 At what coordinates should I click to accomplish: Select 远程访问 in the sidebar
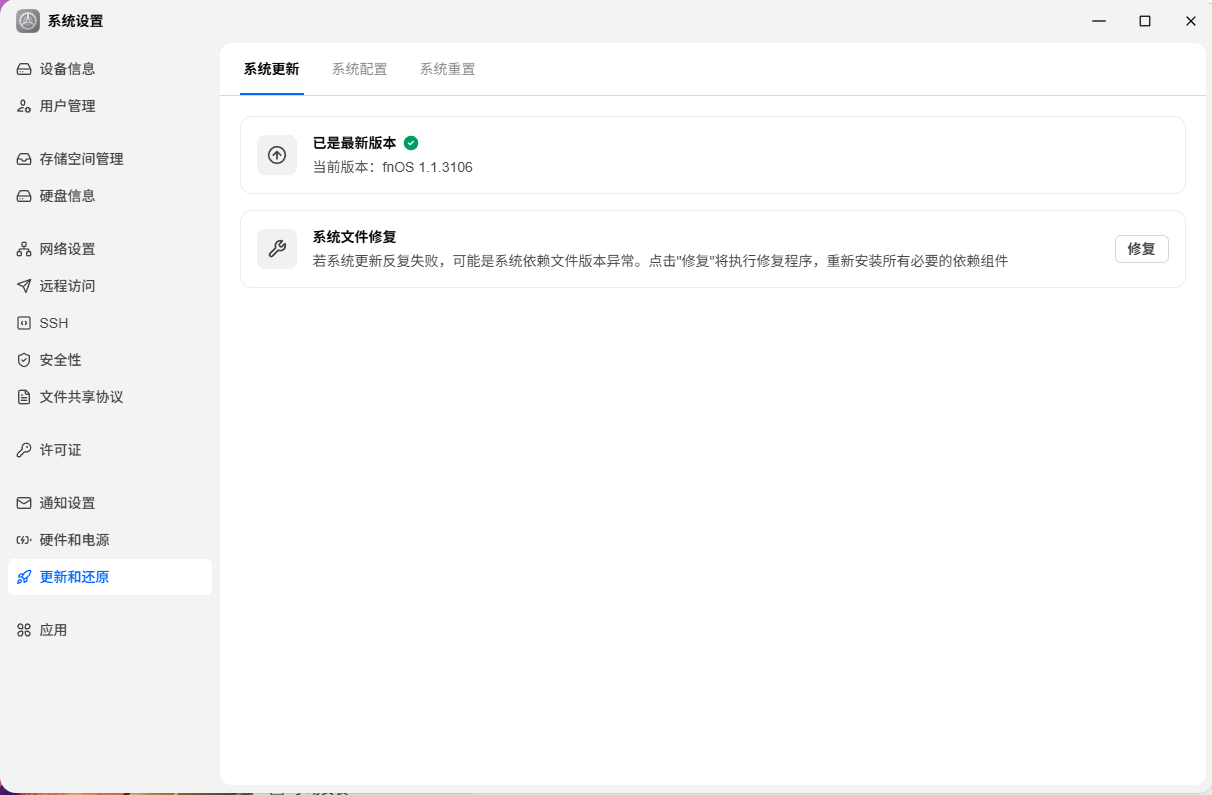(110, 286)
